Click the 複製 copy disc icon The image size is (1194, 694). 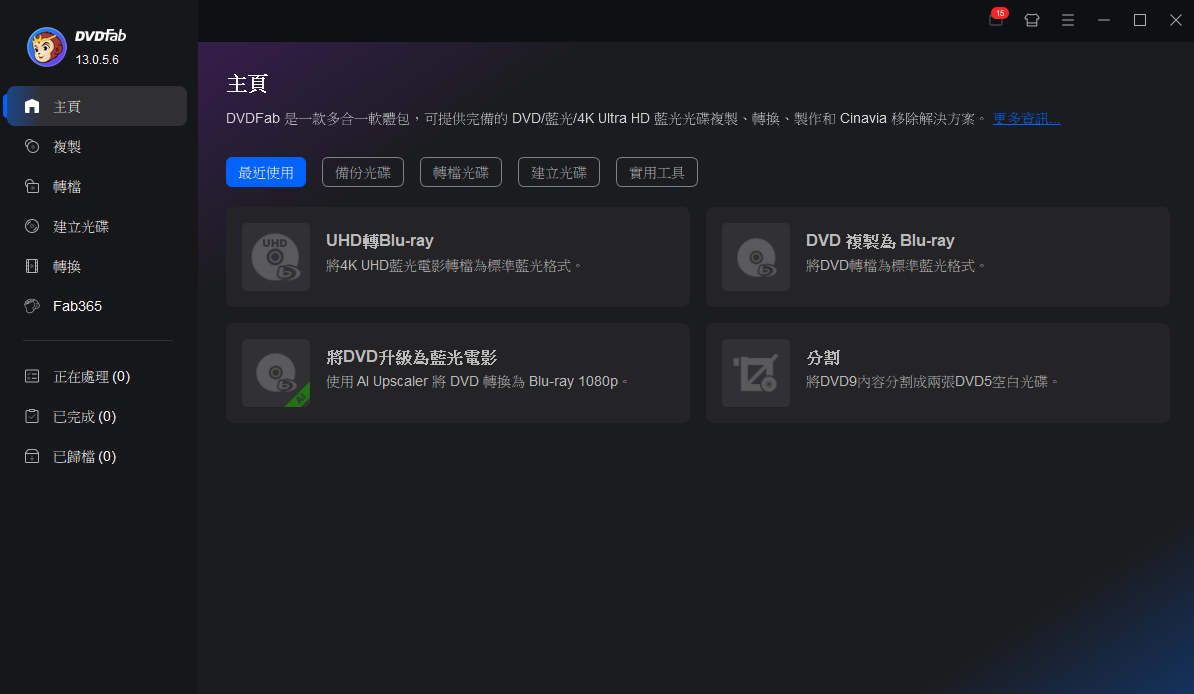(x=32, y=146)
